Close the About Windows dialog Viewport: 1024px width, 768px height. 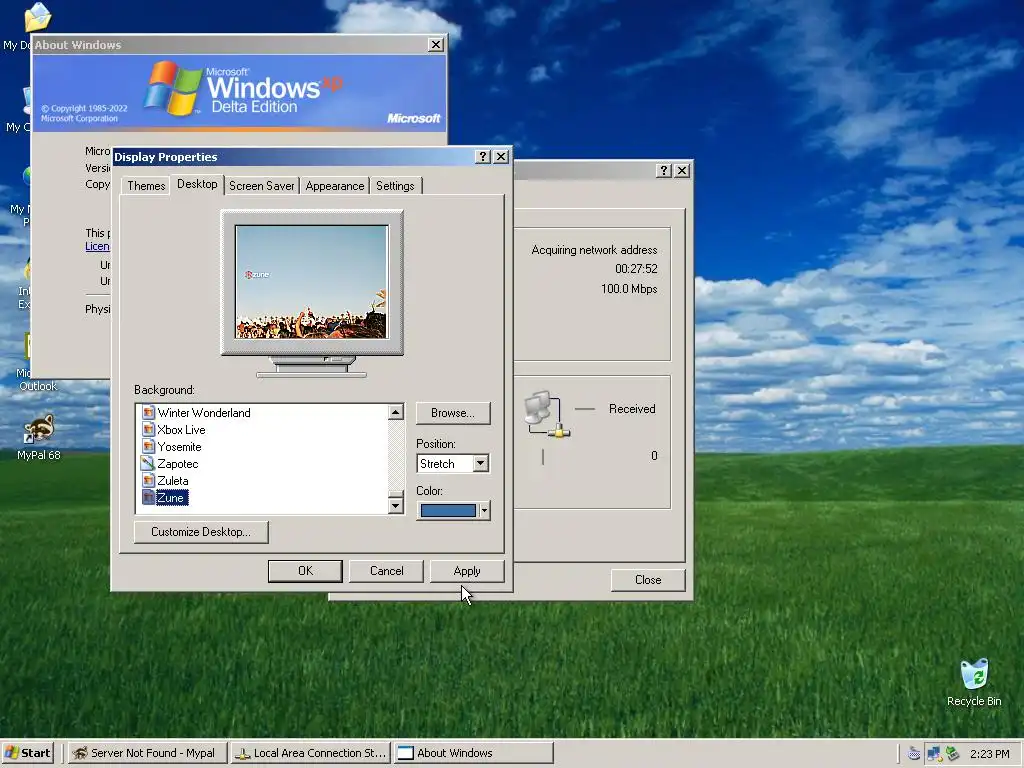pos(436,44)
